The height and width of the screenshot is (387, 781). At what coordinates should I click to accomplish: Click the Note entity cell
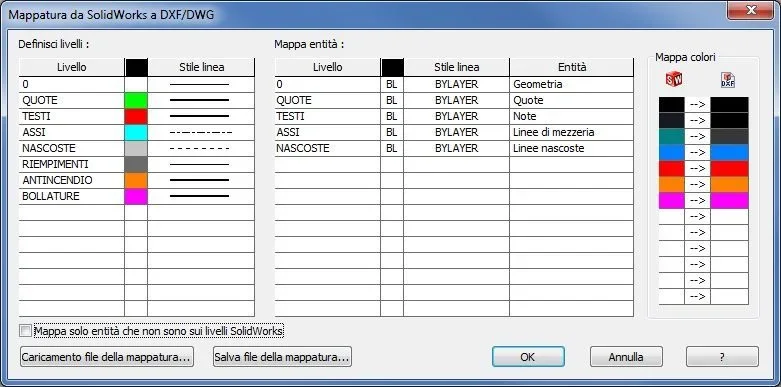[x=571, y=116]
